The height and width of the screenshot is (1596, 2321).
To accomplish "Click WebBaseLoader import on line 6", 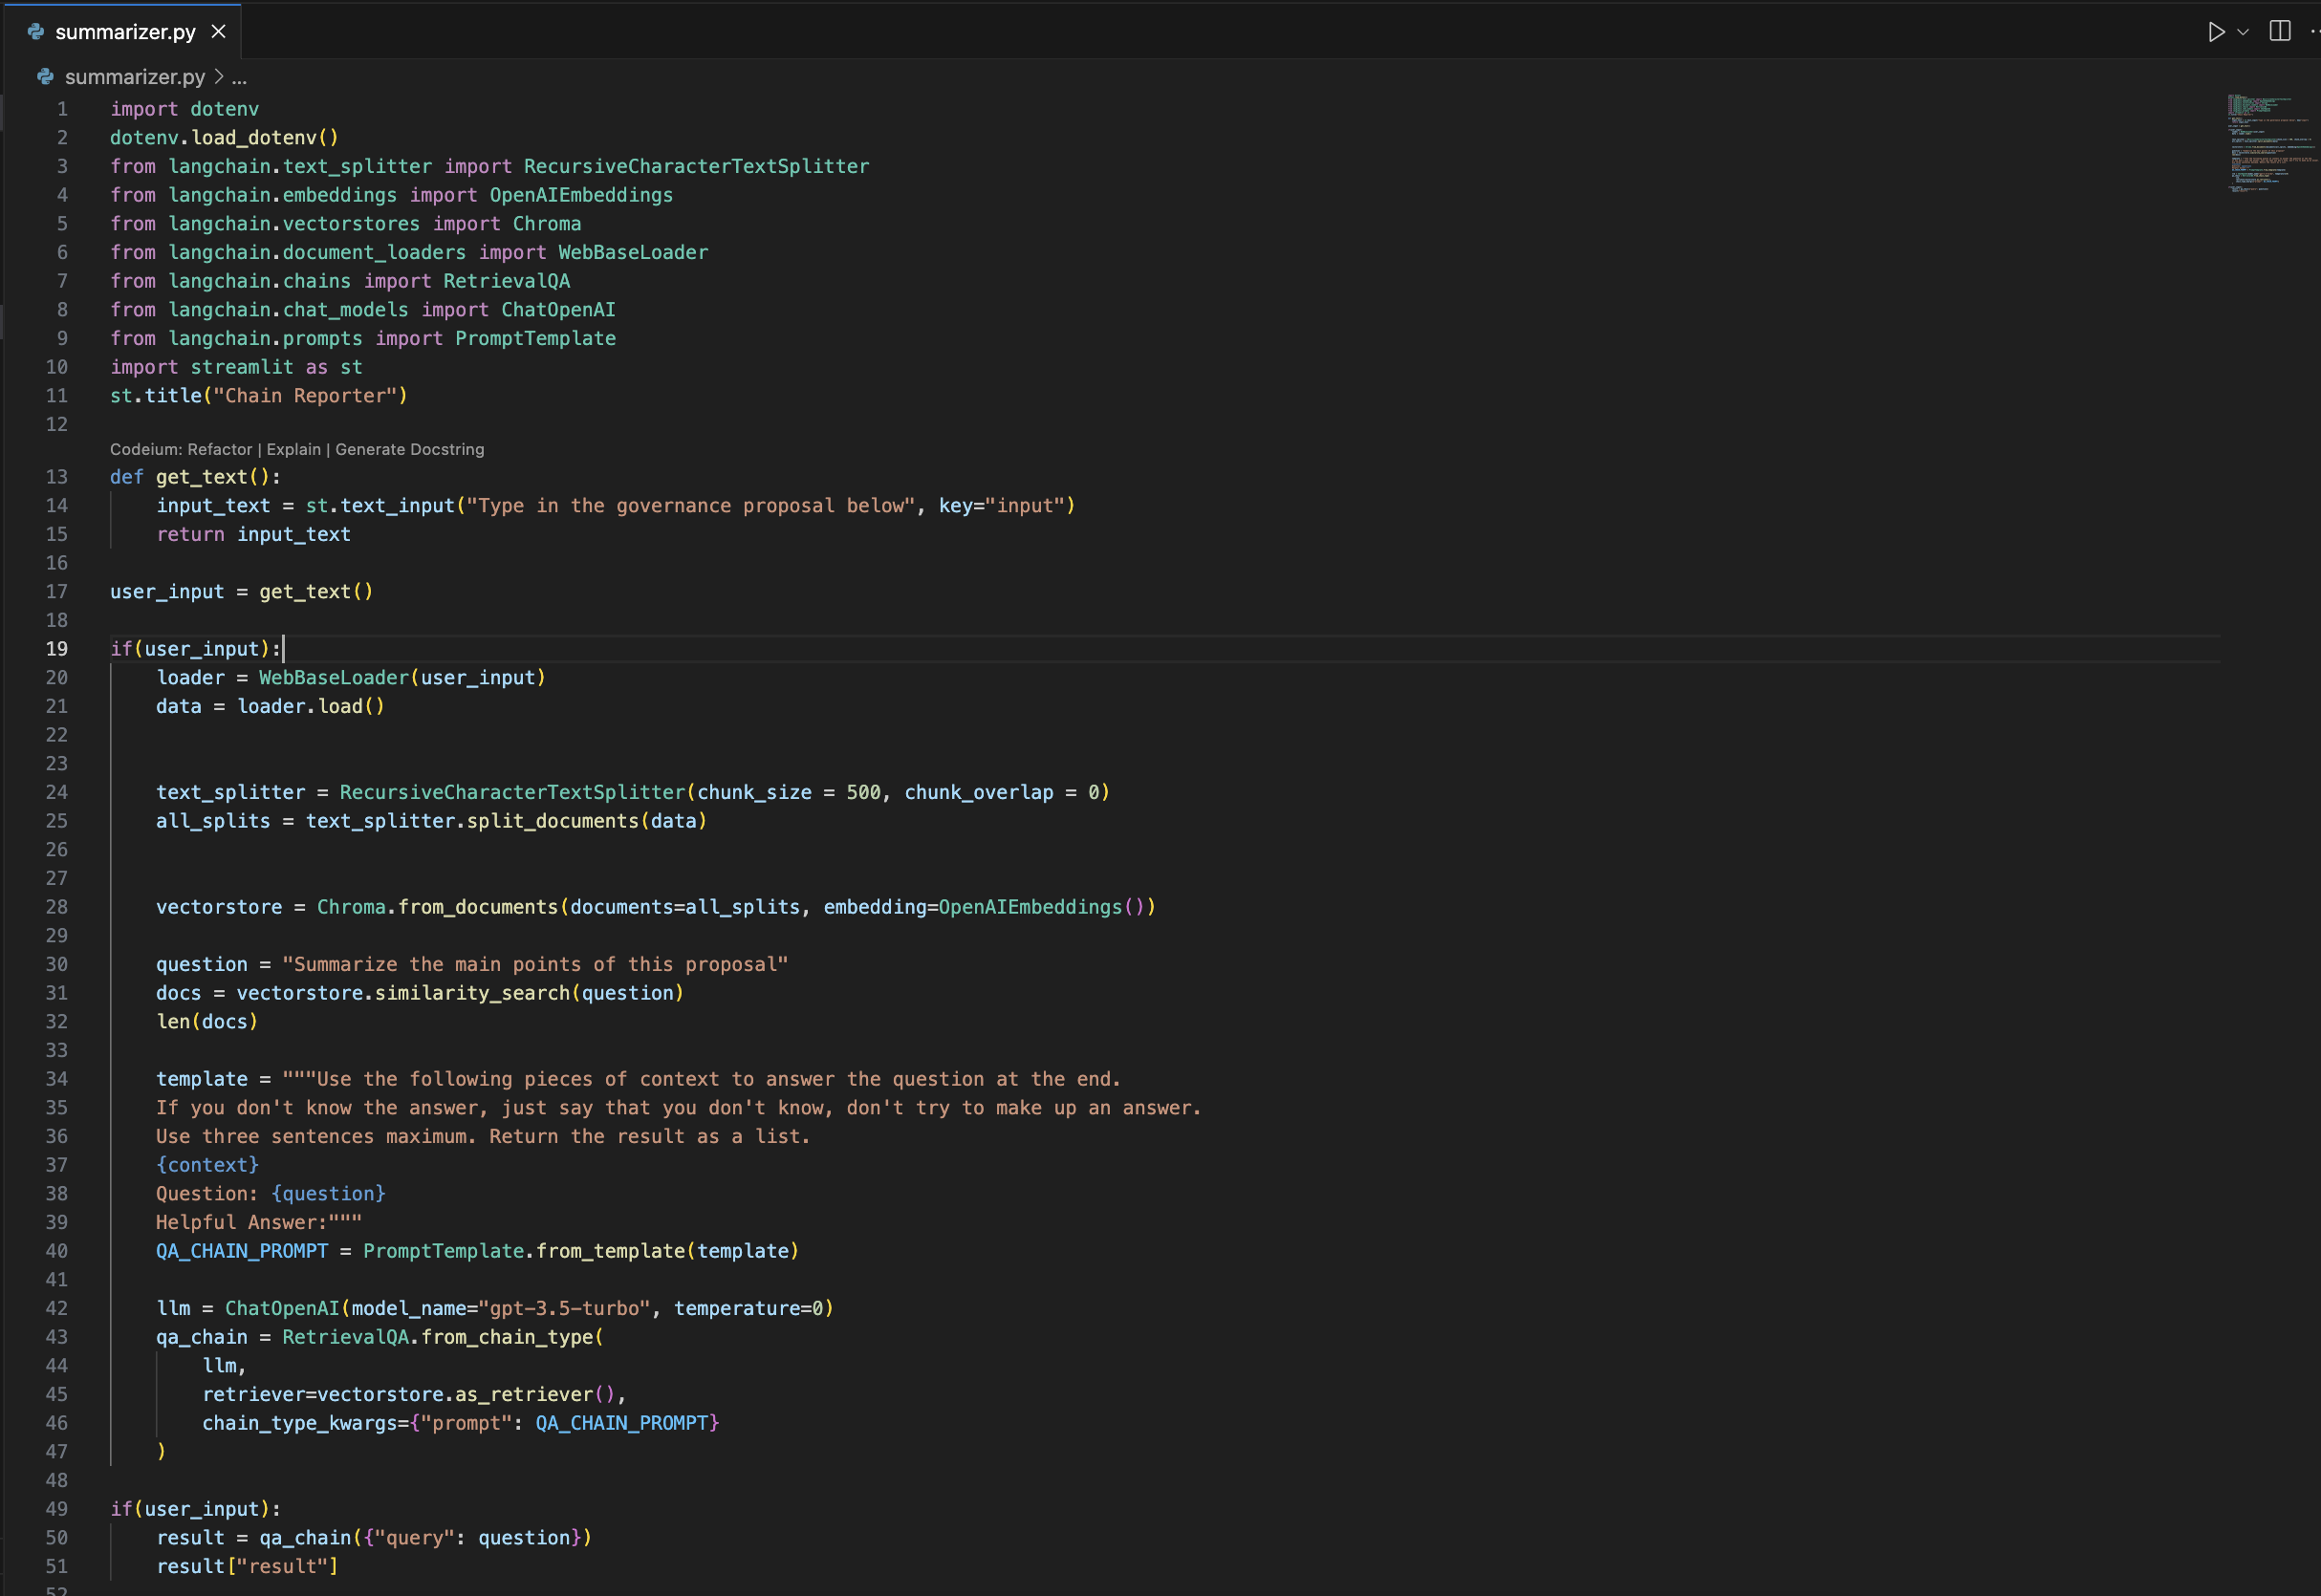I will point(633,253).
